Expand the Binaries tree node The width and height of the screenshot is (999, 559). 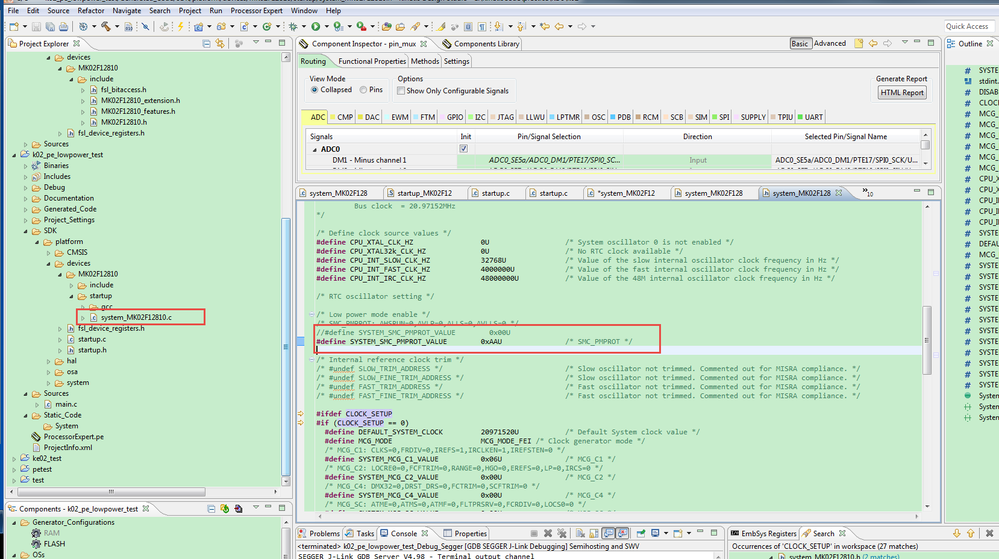pyautogui.click(x=26, y=166)
